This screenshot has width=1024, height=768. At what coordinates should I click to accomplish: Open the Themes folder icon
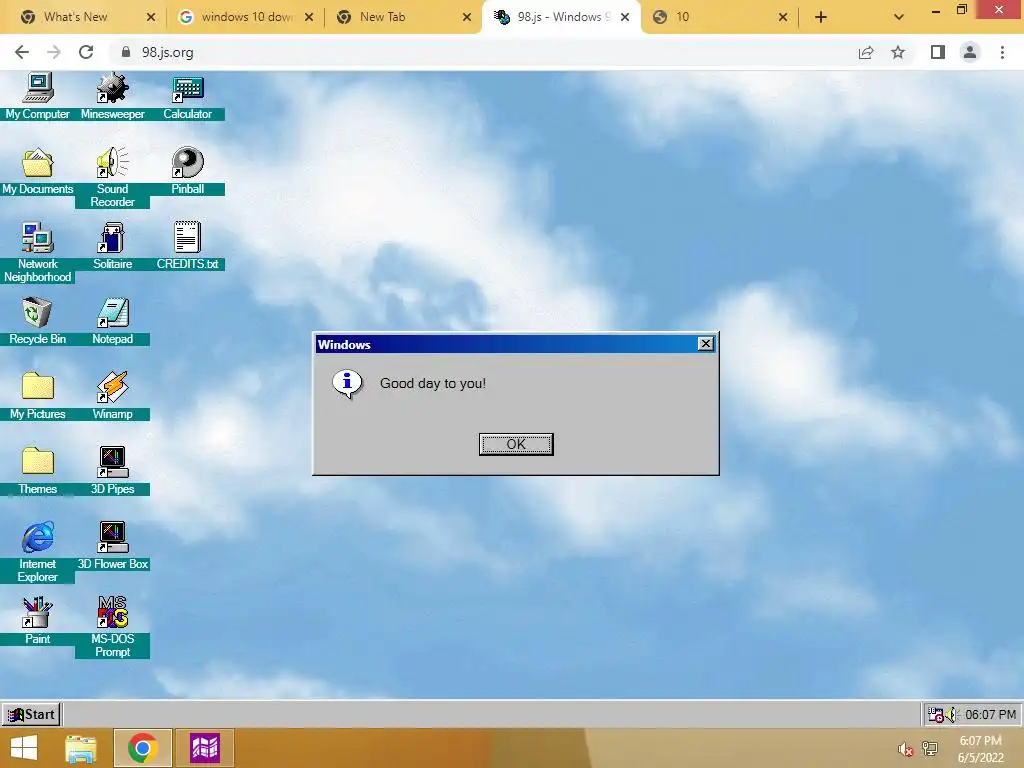pos(37,472)
